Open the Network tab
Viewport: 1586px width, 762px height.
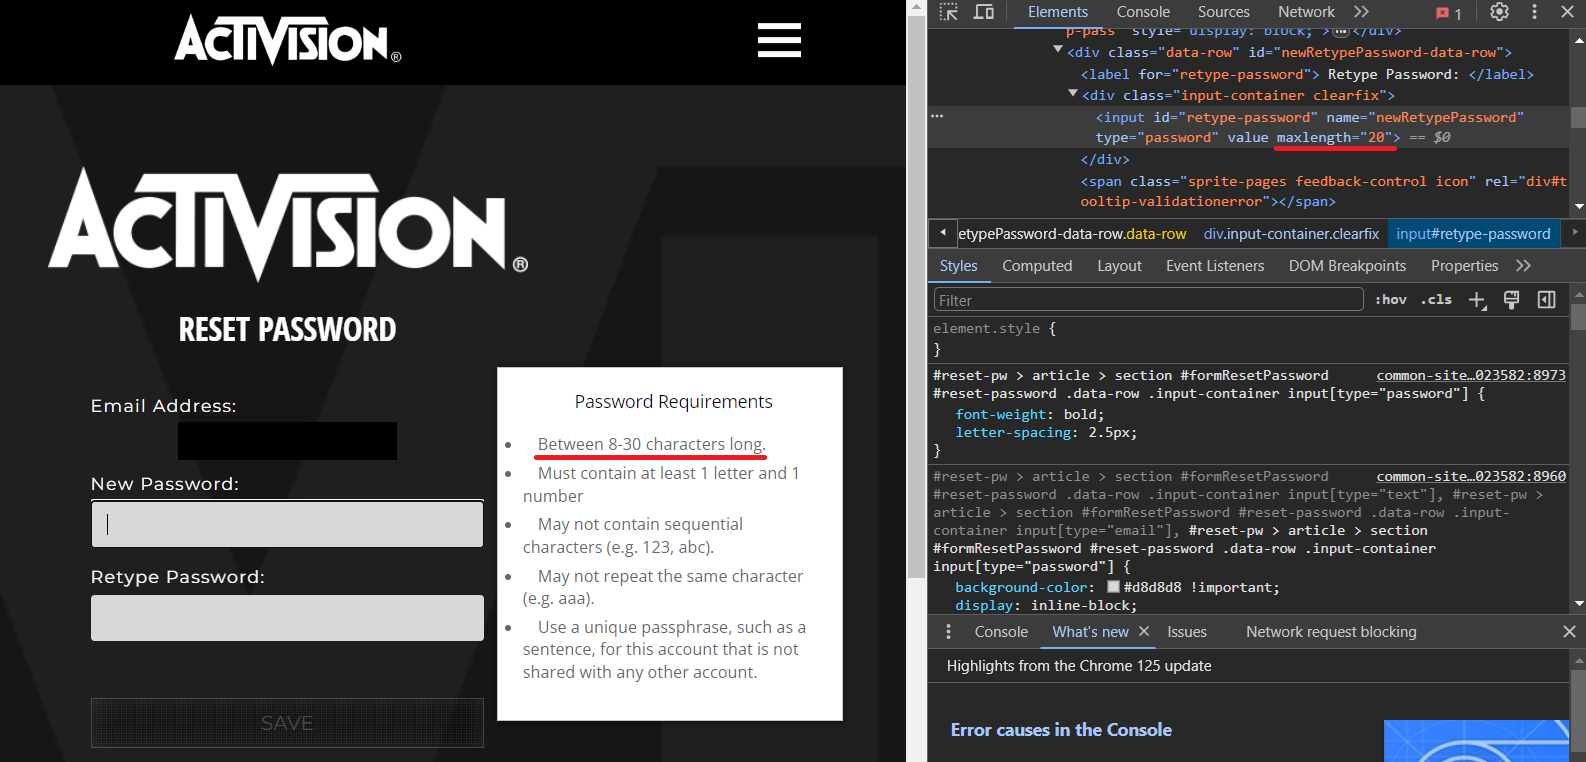click(x=1306, y=12)
